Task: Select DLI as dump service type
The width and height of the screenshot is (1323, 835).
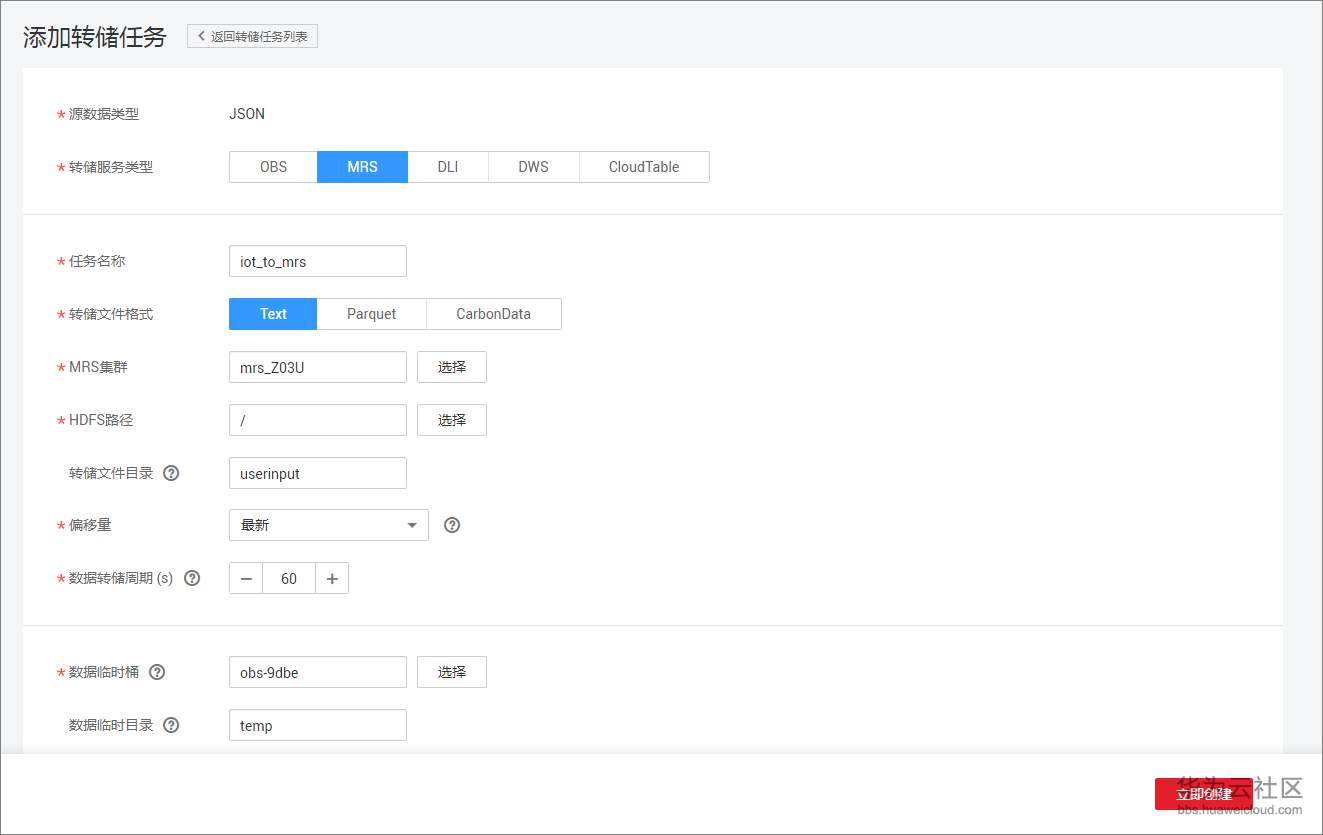Action: 447,167
